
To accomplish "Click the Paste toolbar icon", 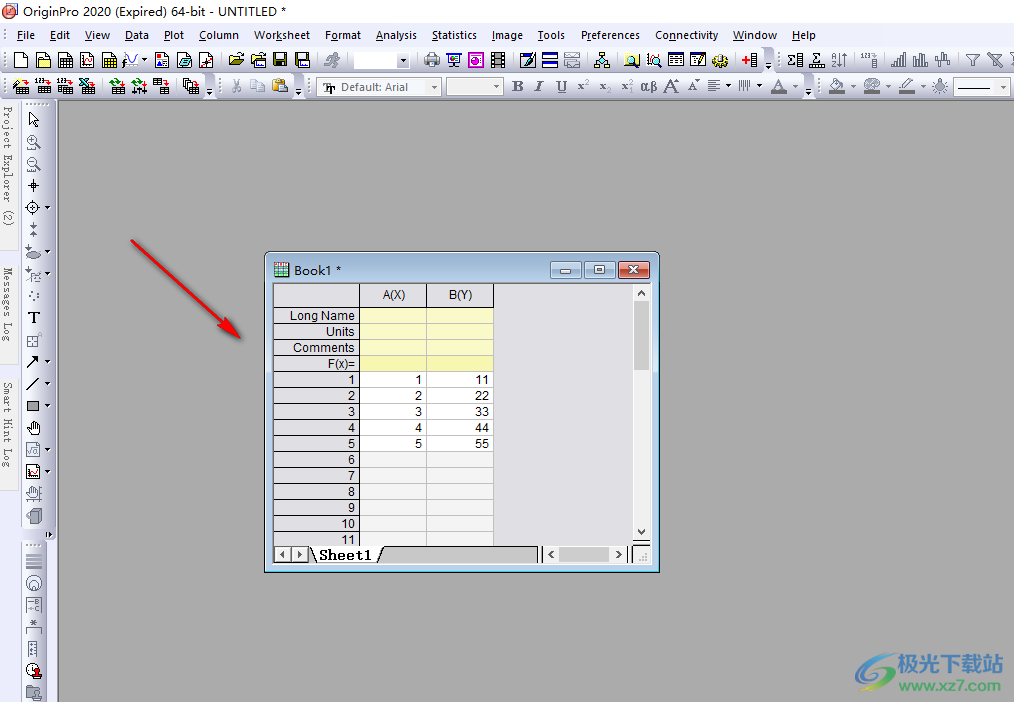I will tap(280, 86).
